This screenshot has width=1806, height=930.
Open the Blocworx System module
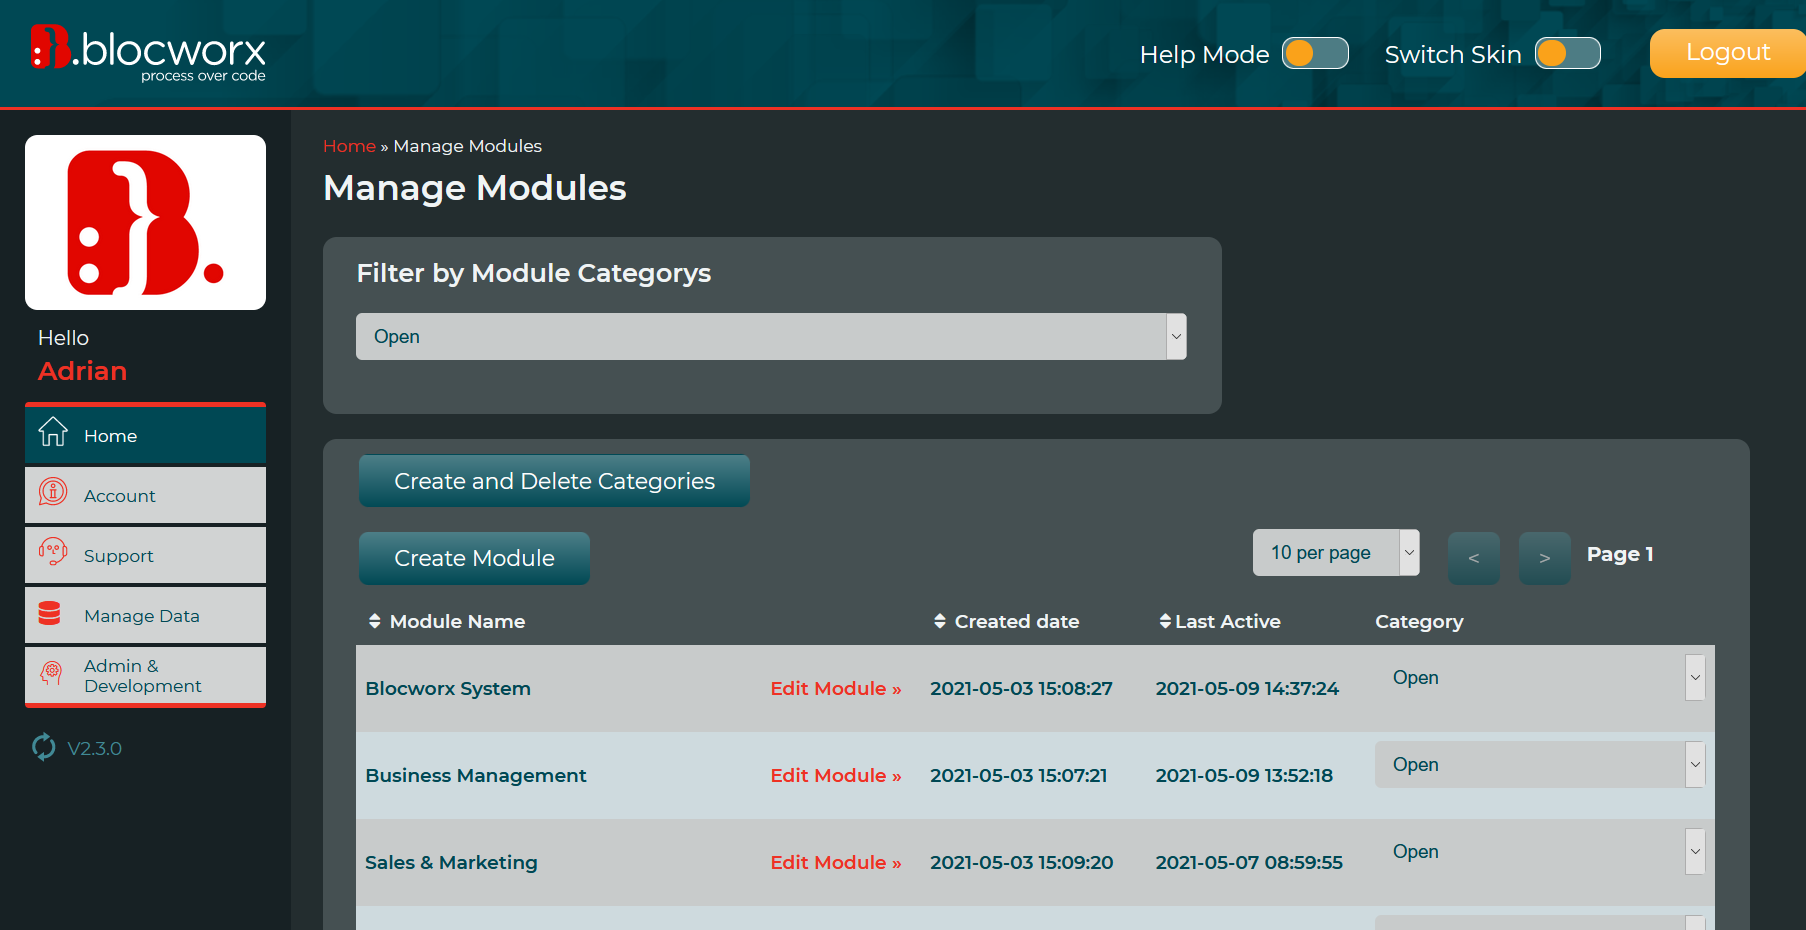[448, 688]
